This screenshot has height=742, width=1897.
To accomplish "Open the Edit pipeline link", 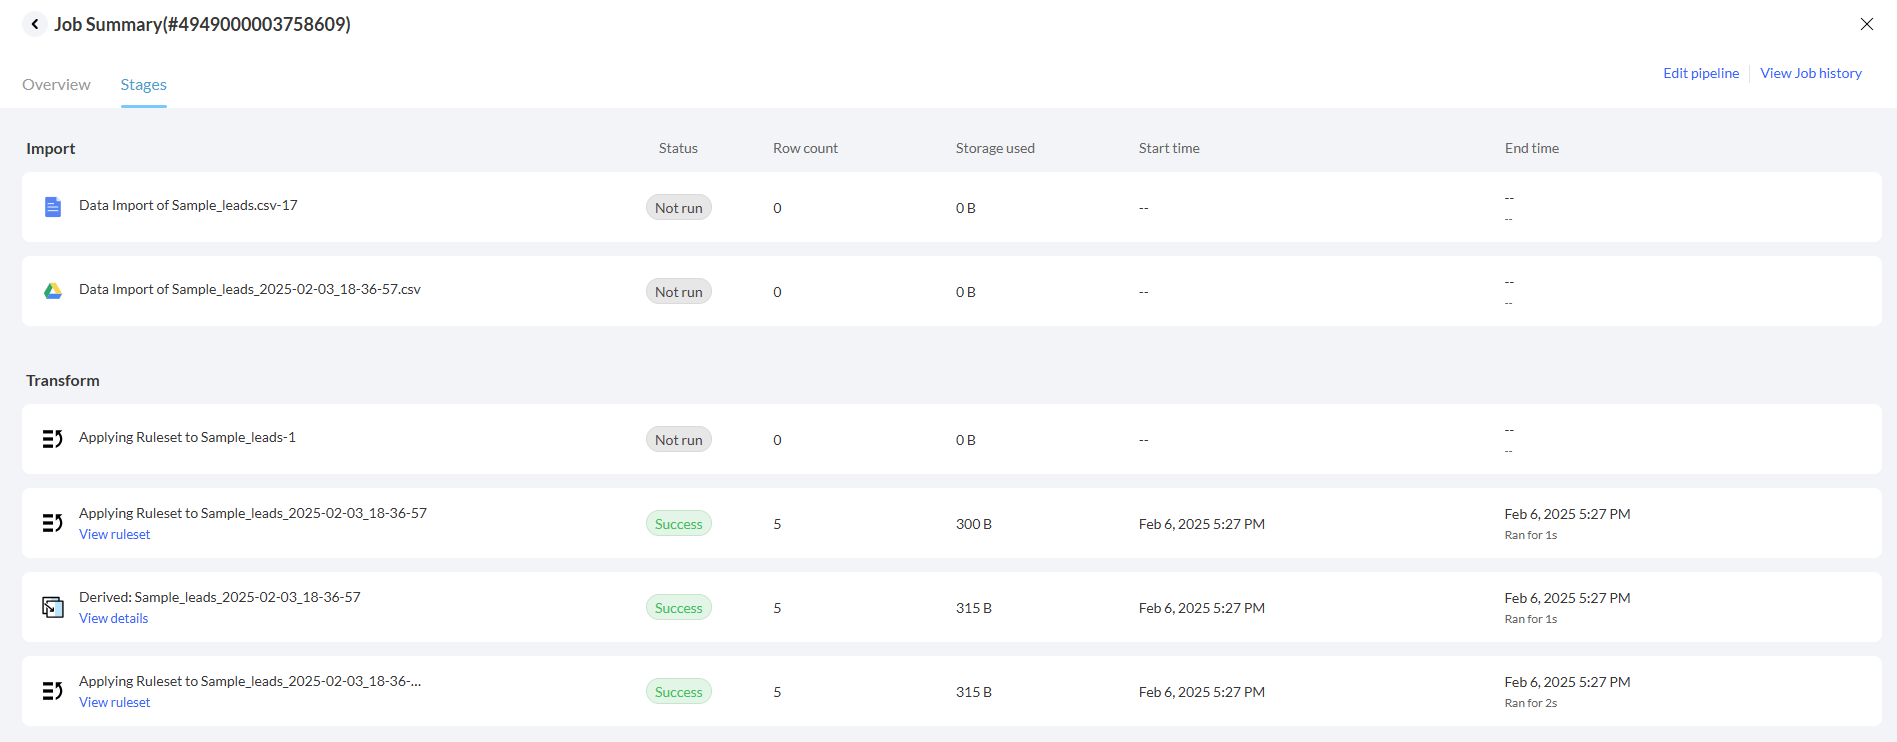I will [1700, 73].
